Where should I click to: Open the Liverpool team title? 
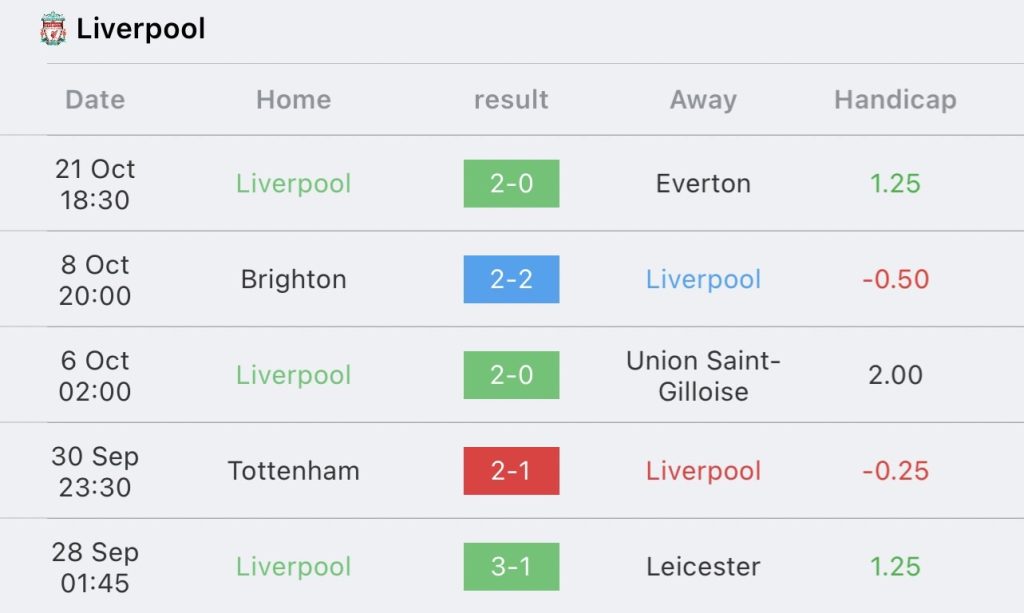pos(141,29)
